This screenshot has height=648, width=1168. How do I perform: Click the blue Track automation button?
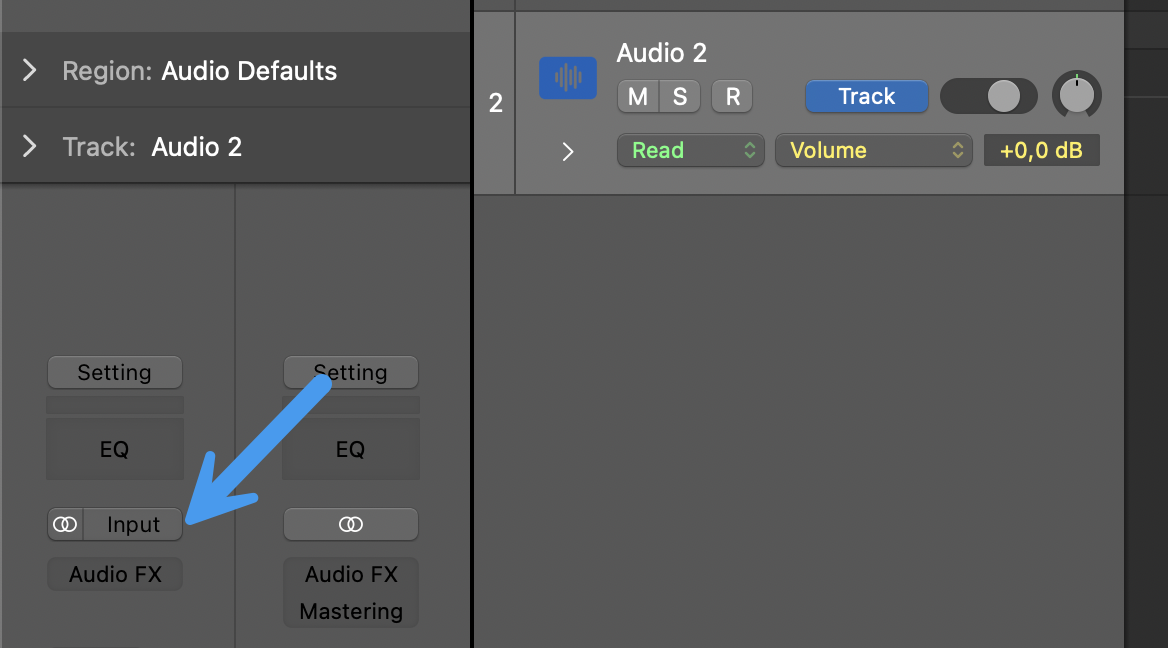(x=866, y=96)
